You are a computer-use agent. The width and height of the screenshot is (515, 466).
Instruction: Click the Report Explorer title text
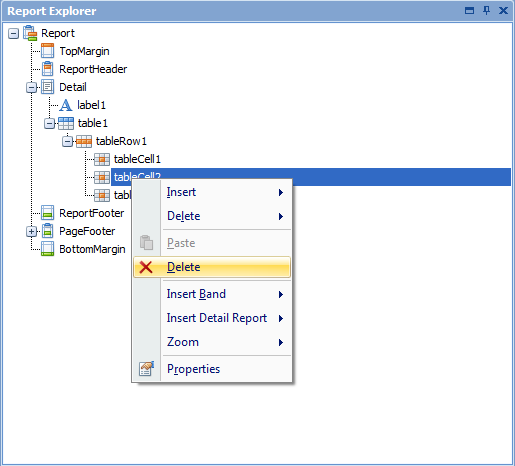52,11
